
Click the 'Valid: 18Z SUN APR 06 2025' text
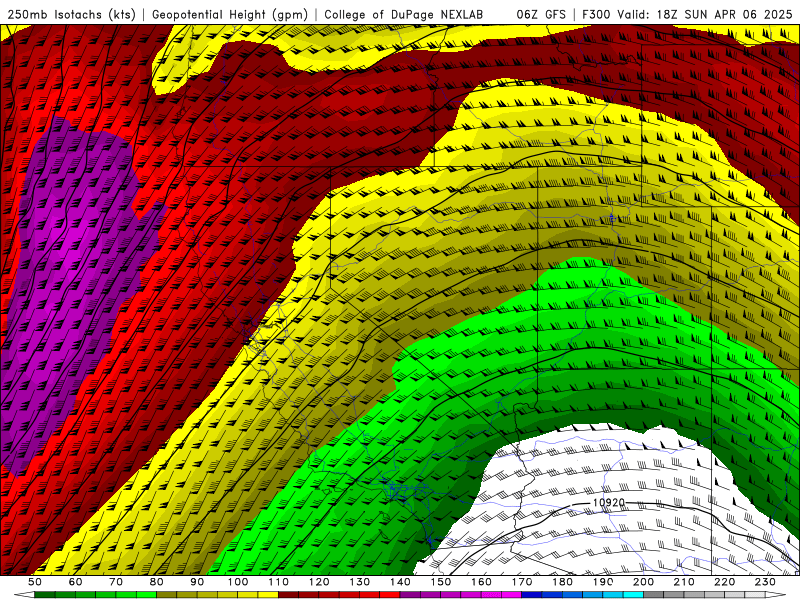pos(705,14)
